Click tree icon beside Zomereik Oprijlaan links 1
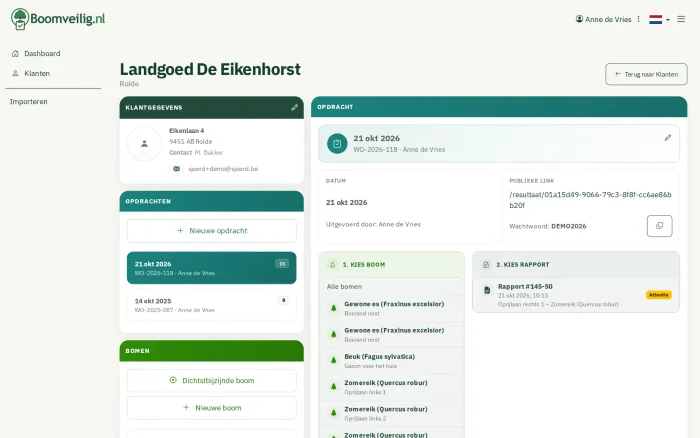The width and height of the screenshot is (700, 438). tap(333, 387)
